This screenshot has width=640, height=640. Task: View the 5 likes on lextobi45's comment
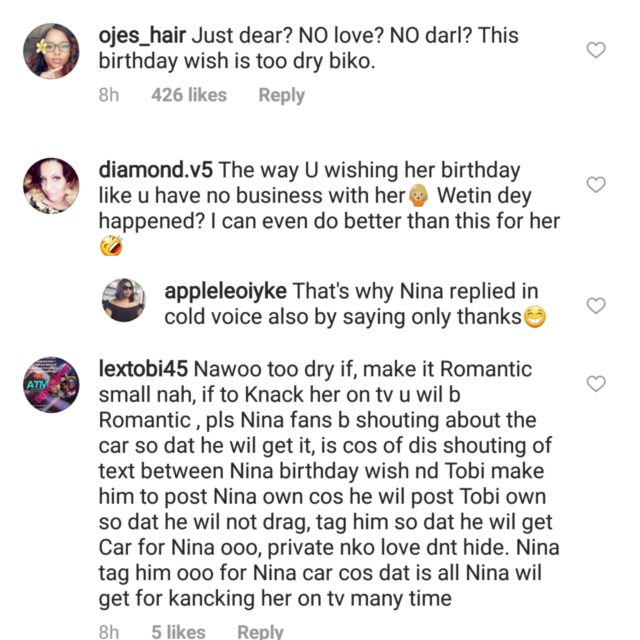(179, 631)
